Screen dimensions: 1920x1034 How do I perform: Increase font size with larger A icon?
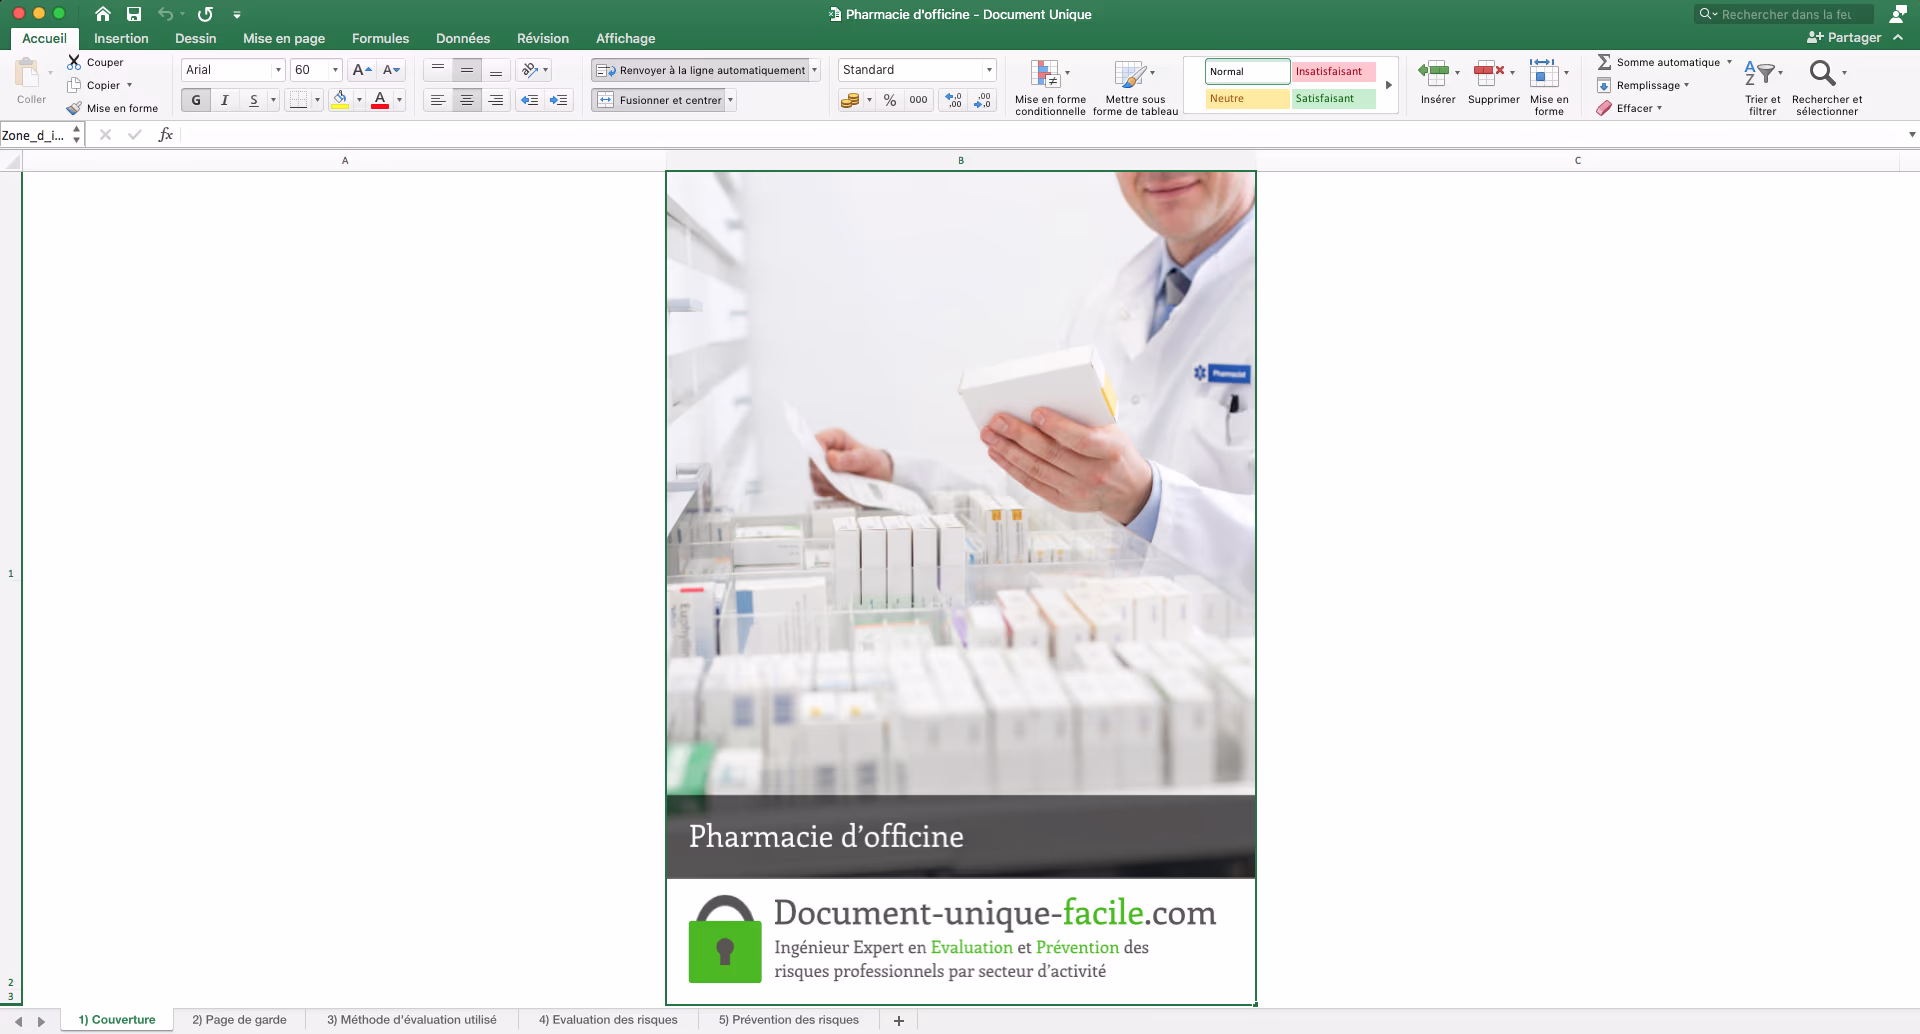pyautogui.click(x=362, y=70)
